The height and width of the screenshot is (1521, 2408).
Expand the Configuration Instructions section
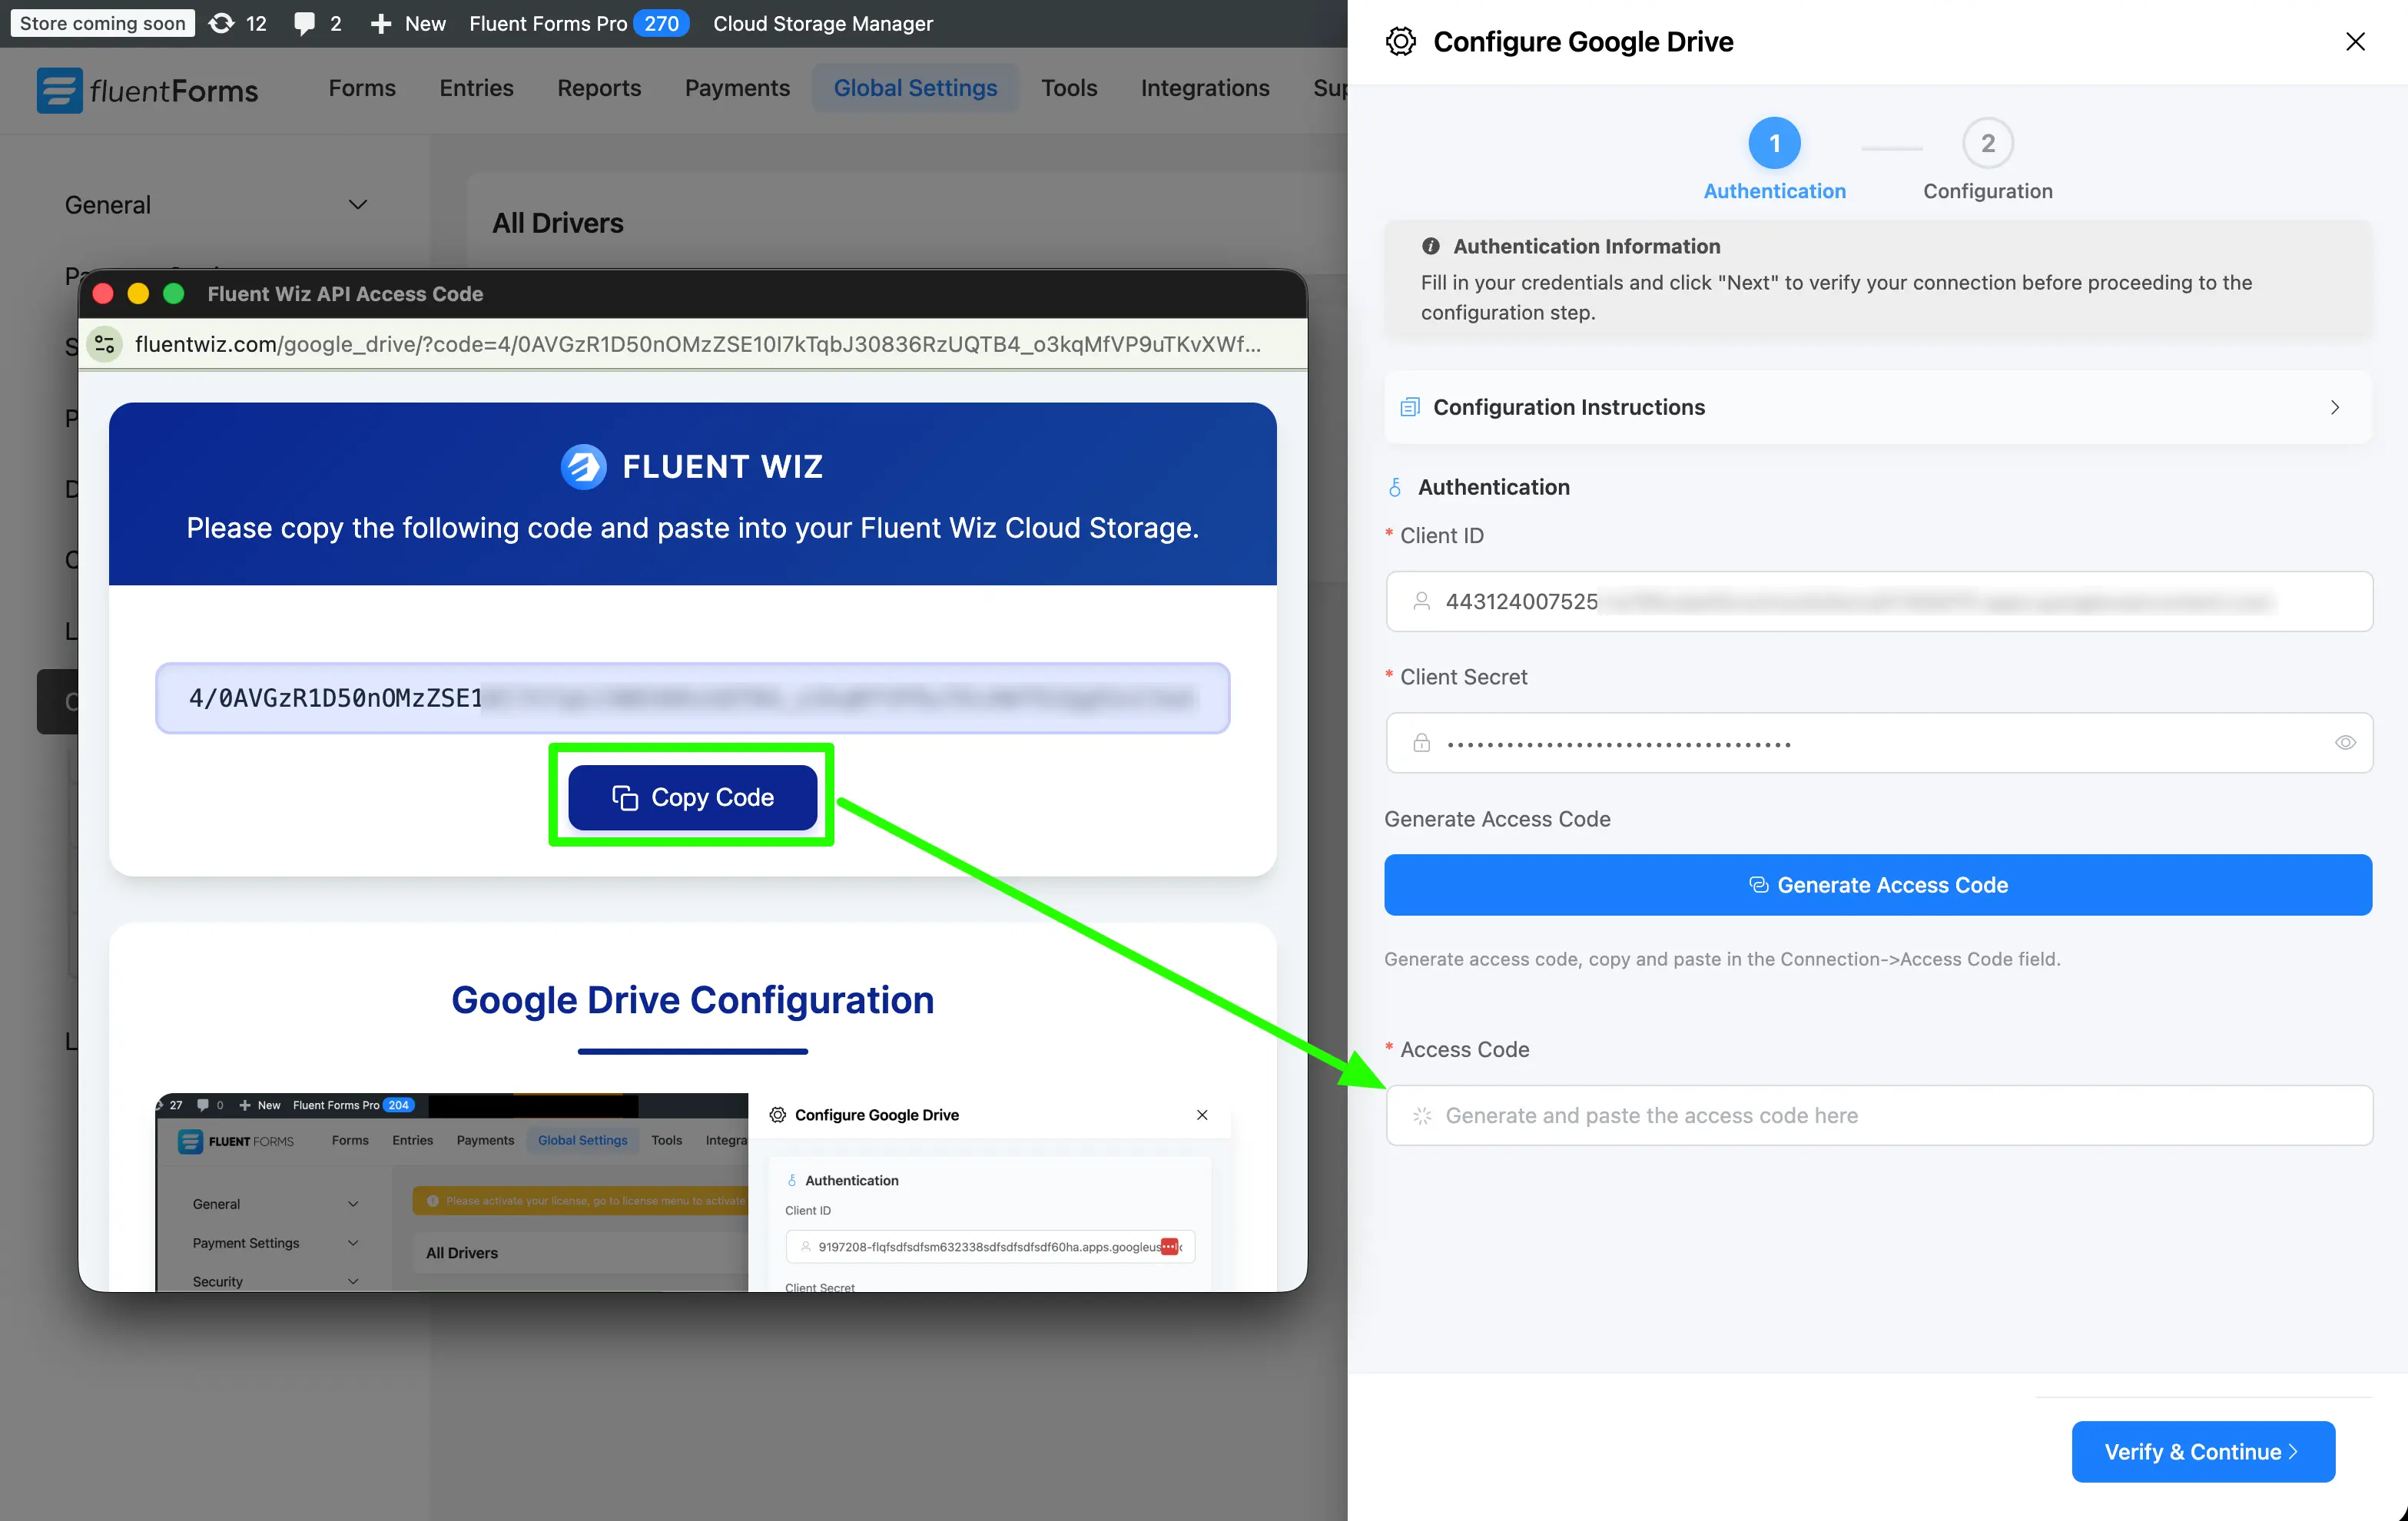tap(2334, 407)
